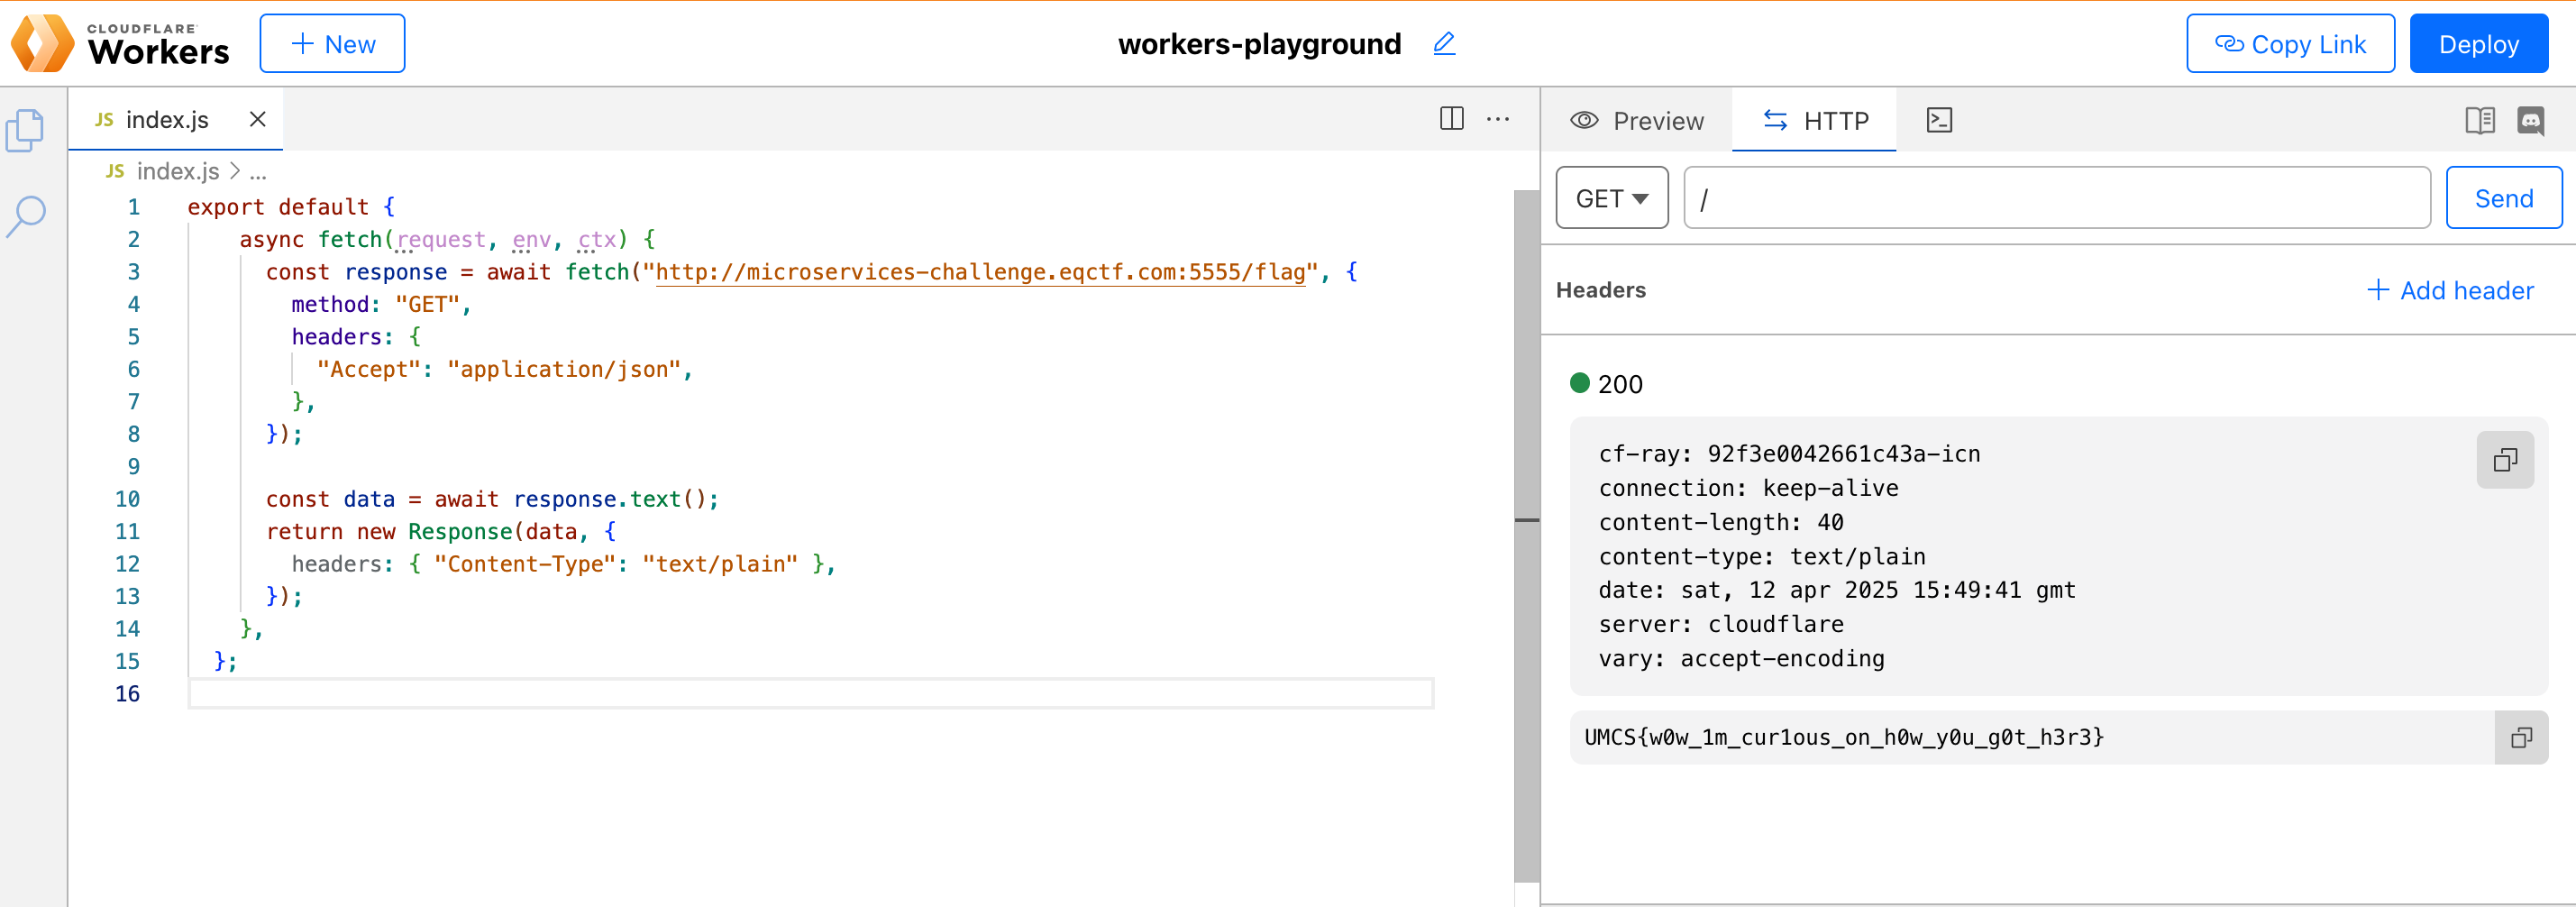Screen dimensions: 2576x907
Task: Create a new worker with New button
Action: 332,43
